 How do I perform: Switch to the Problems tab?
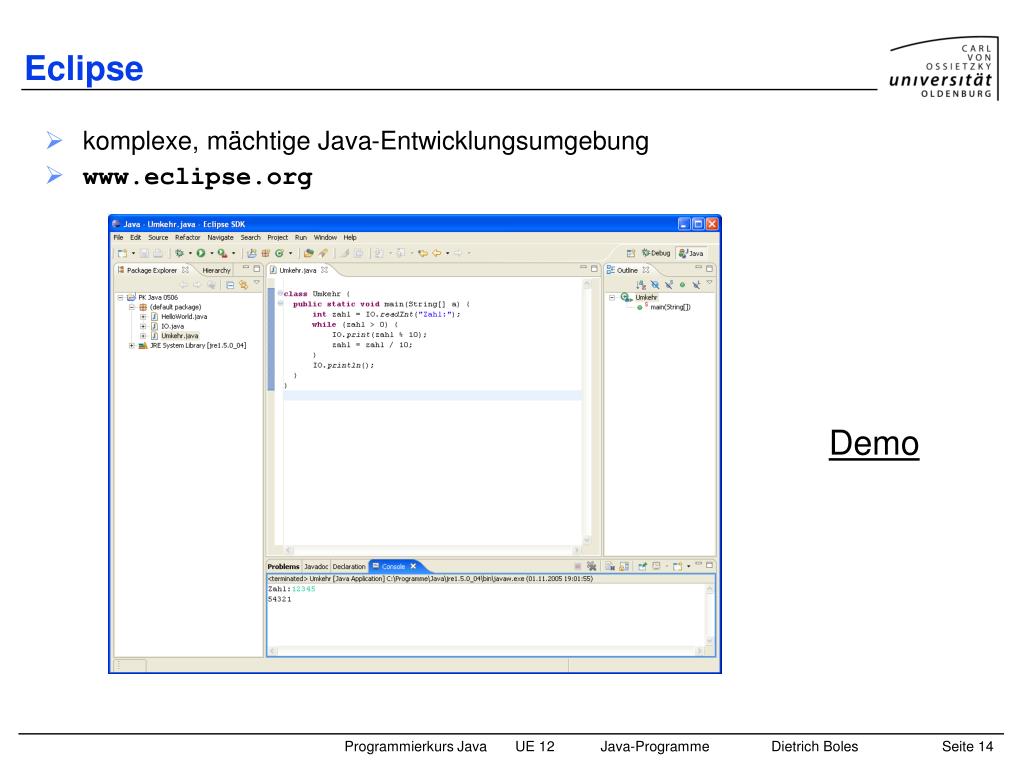click(x=283, y=567)
